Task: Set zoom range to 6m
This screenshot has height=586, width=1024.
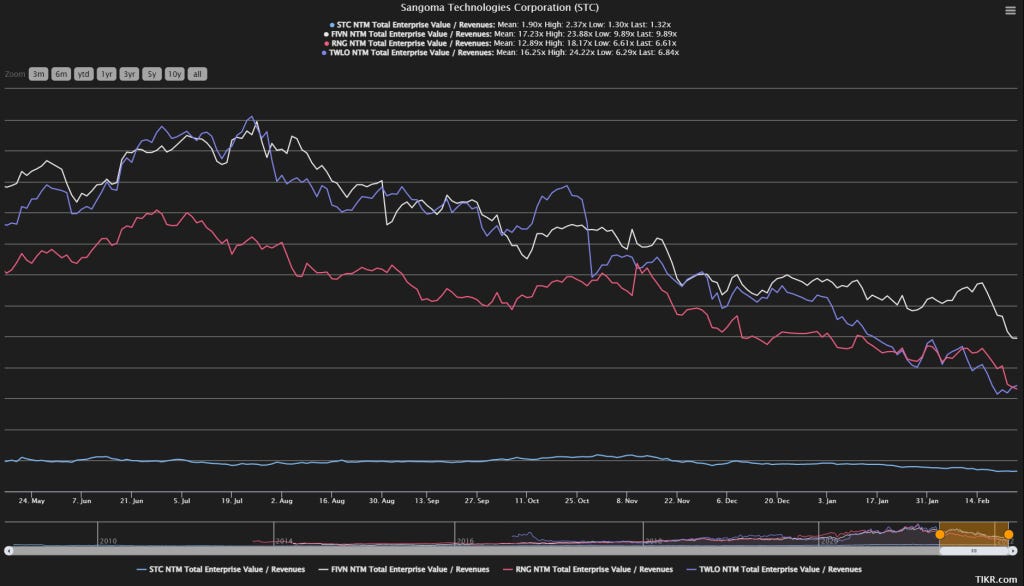Action: tap(61, 74)
